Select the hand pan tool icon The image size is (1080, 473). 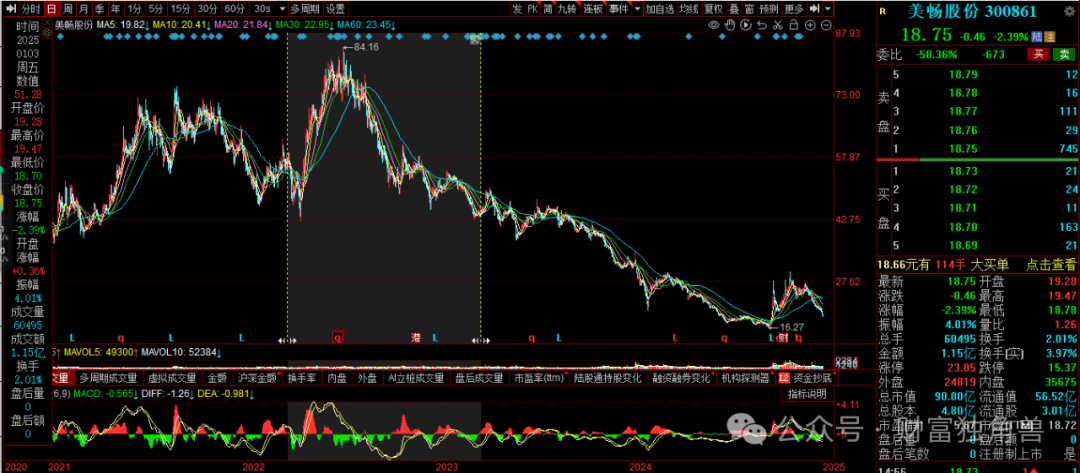tap(729, 25)
